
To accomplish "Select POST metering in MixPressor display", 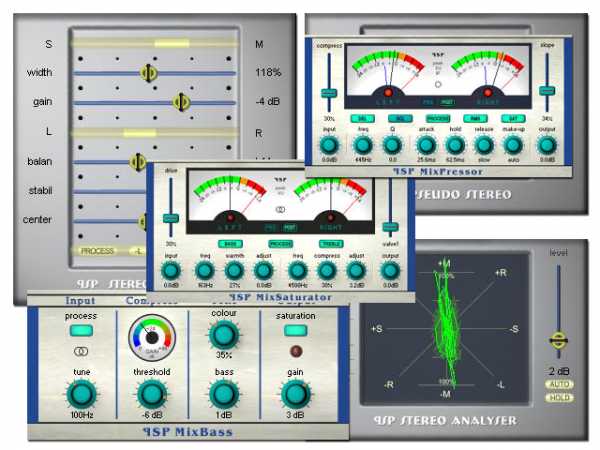I will tap(447, 102).
